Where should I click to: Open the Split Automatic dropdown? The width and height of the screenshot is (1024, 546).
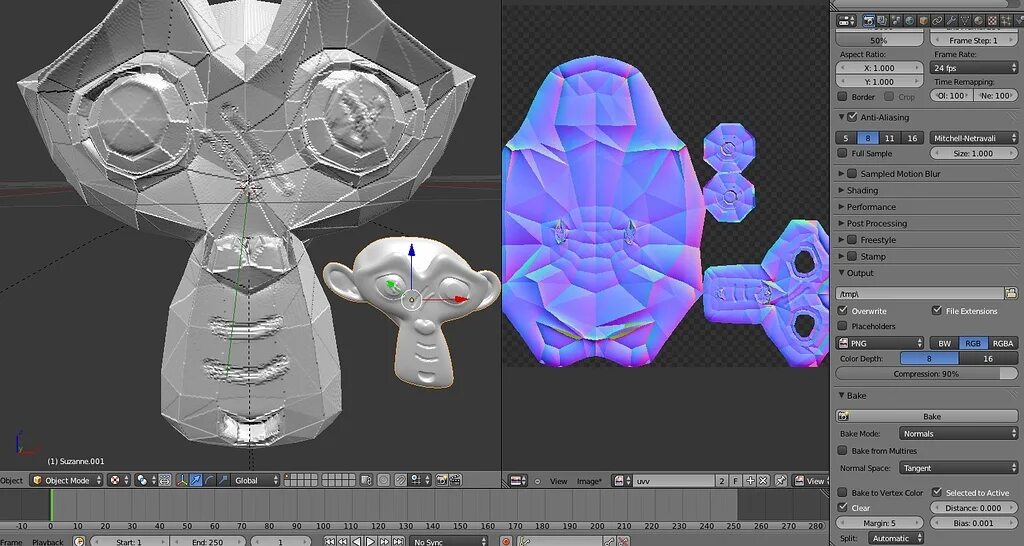point(895,539)
